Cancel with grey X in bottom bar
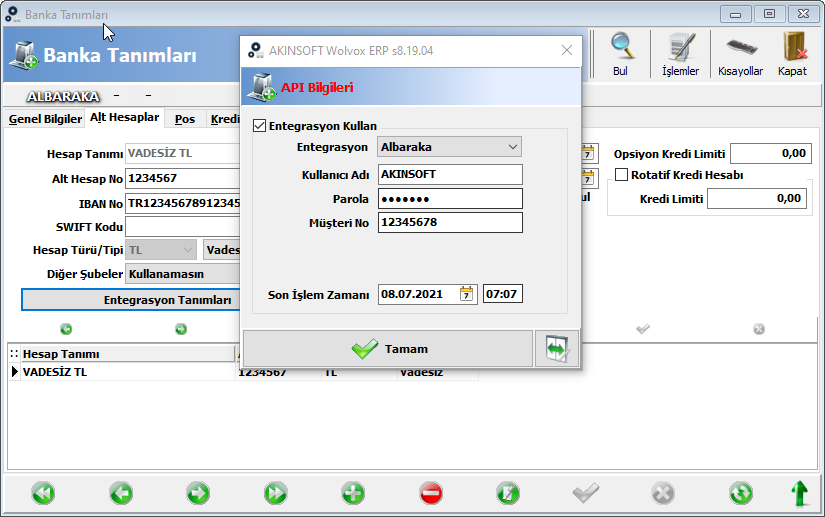Screen dimensions: 825x517 coord(663,493)
